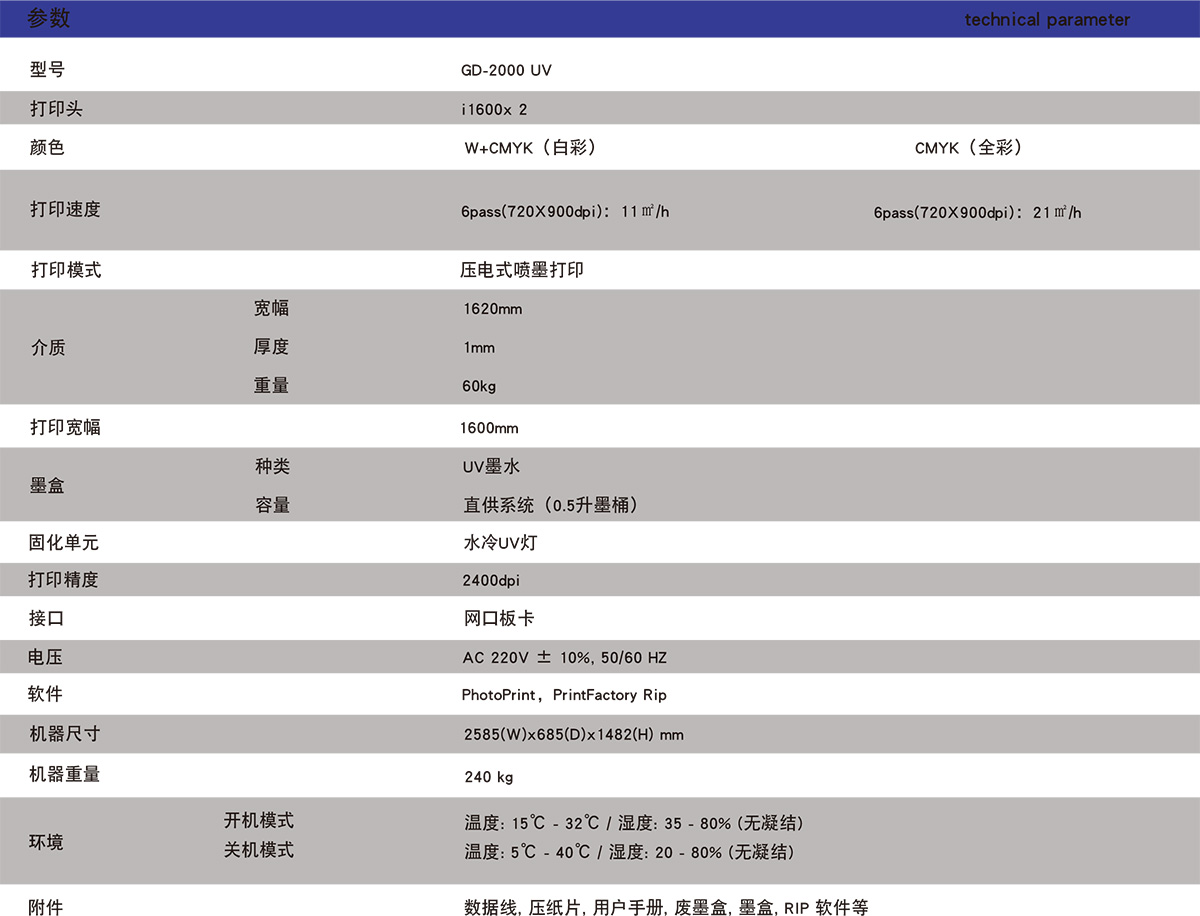Select the PhotoPrint, PrintFactory Rip value
This screenshot has height=916, width=1200.
coord(564,695)
